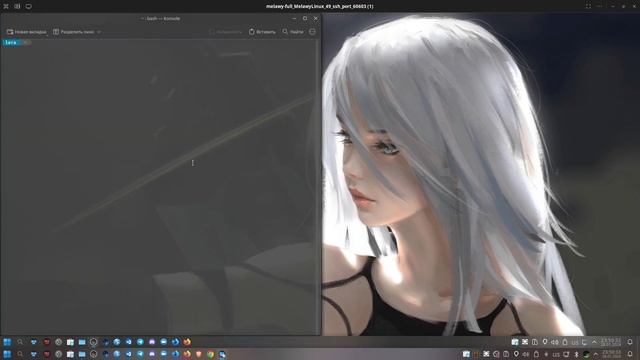Open volume control in lower system tray
Image resolution: width=640 pixels, height=360 pixels.
coord(525,354)
